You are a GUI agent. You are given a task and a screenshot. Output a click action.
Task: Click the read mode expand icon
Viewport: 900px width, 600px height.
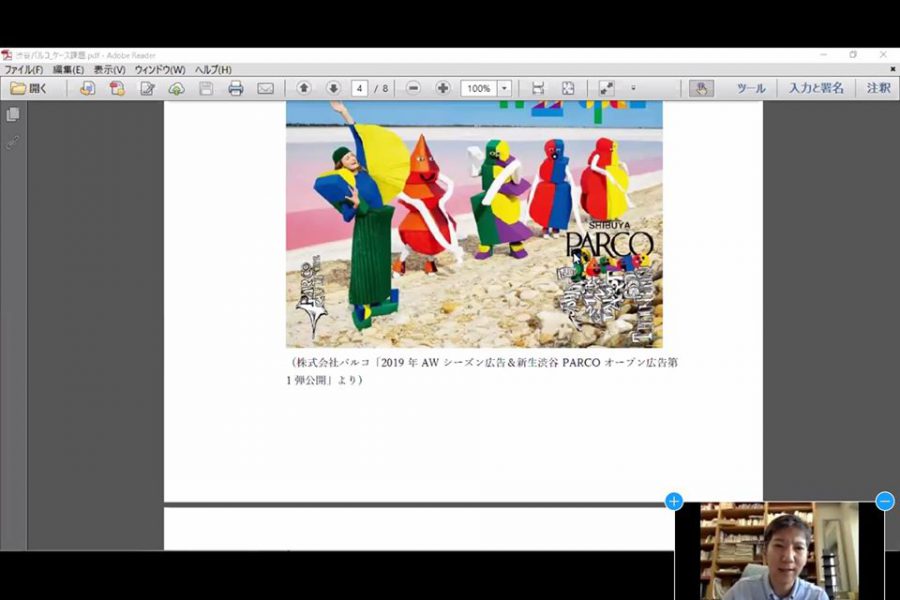[x=607, y=88]
